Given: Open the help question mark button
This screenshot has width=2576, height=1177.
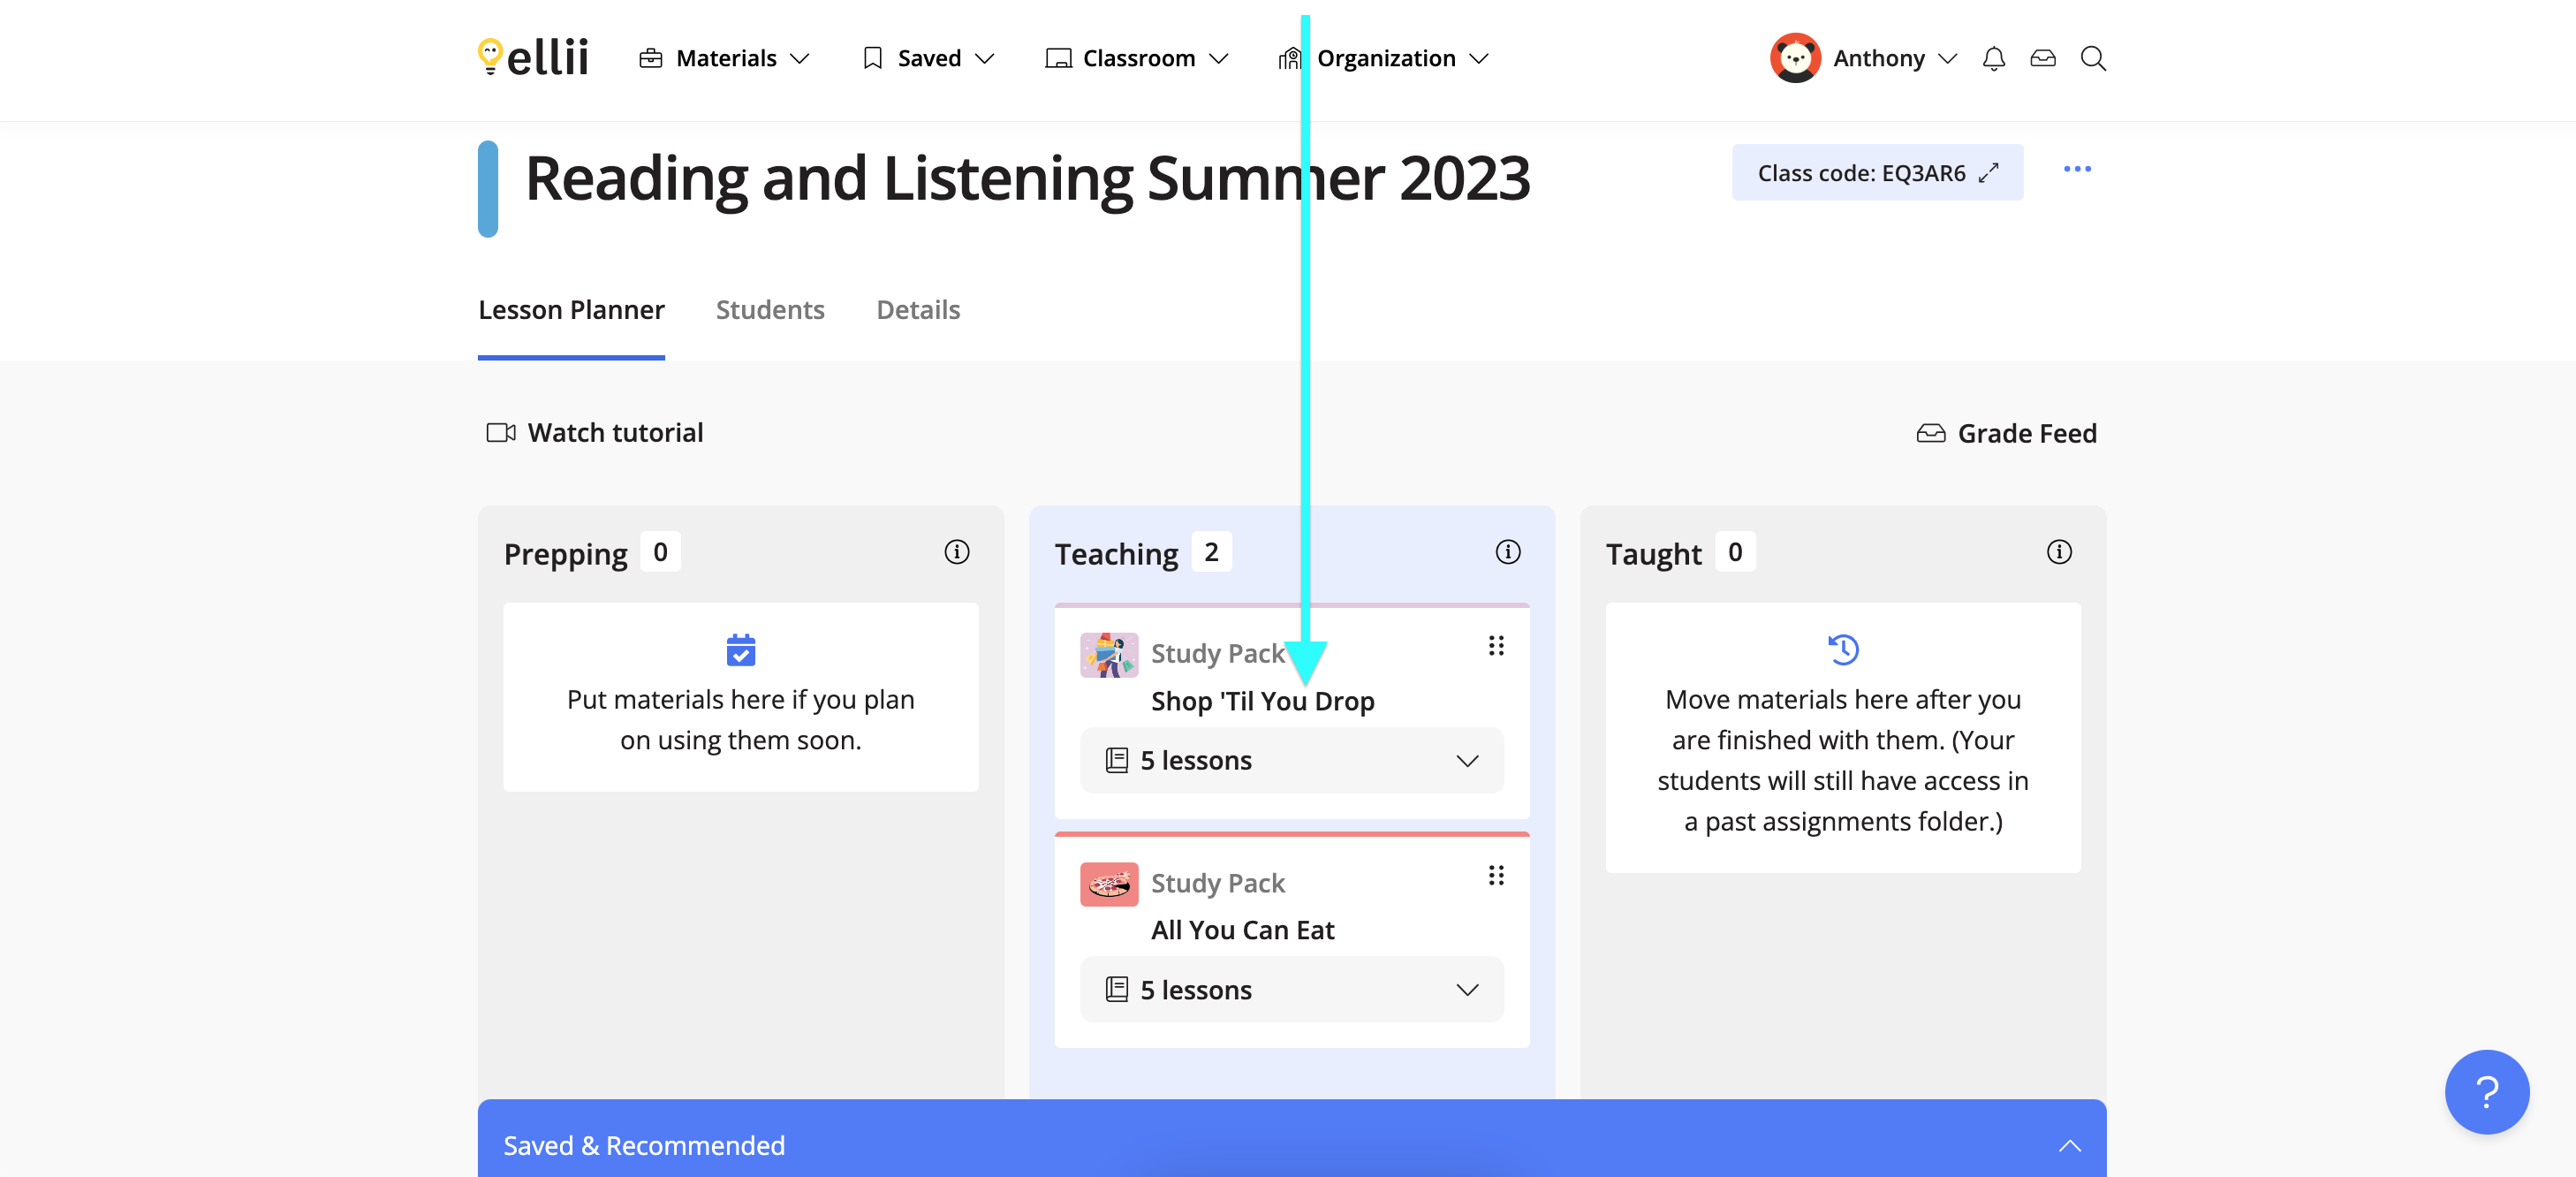Looking at the screenshot, I should point(2486,1092).
